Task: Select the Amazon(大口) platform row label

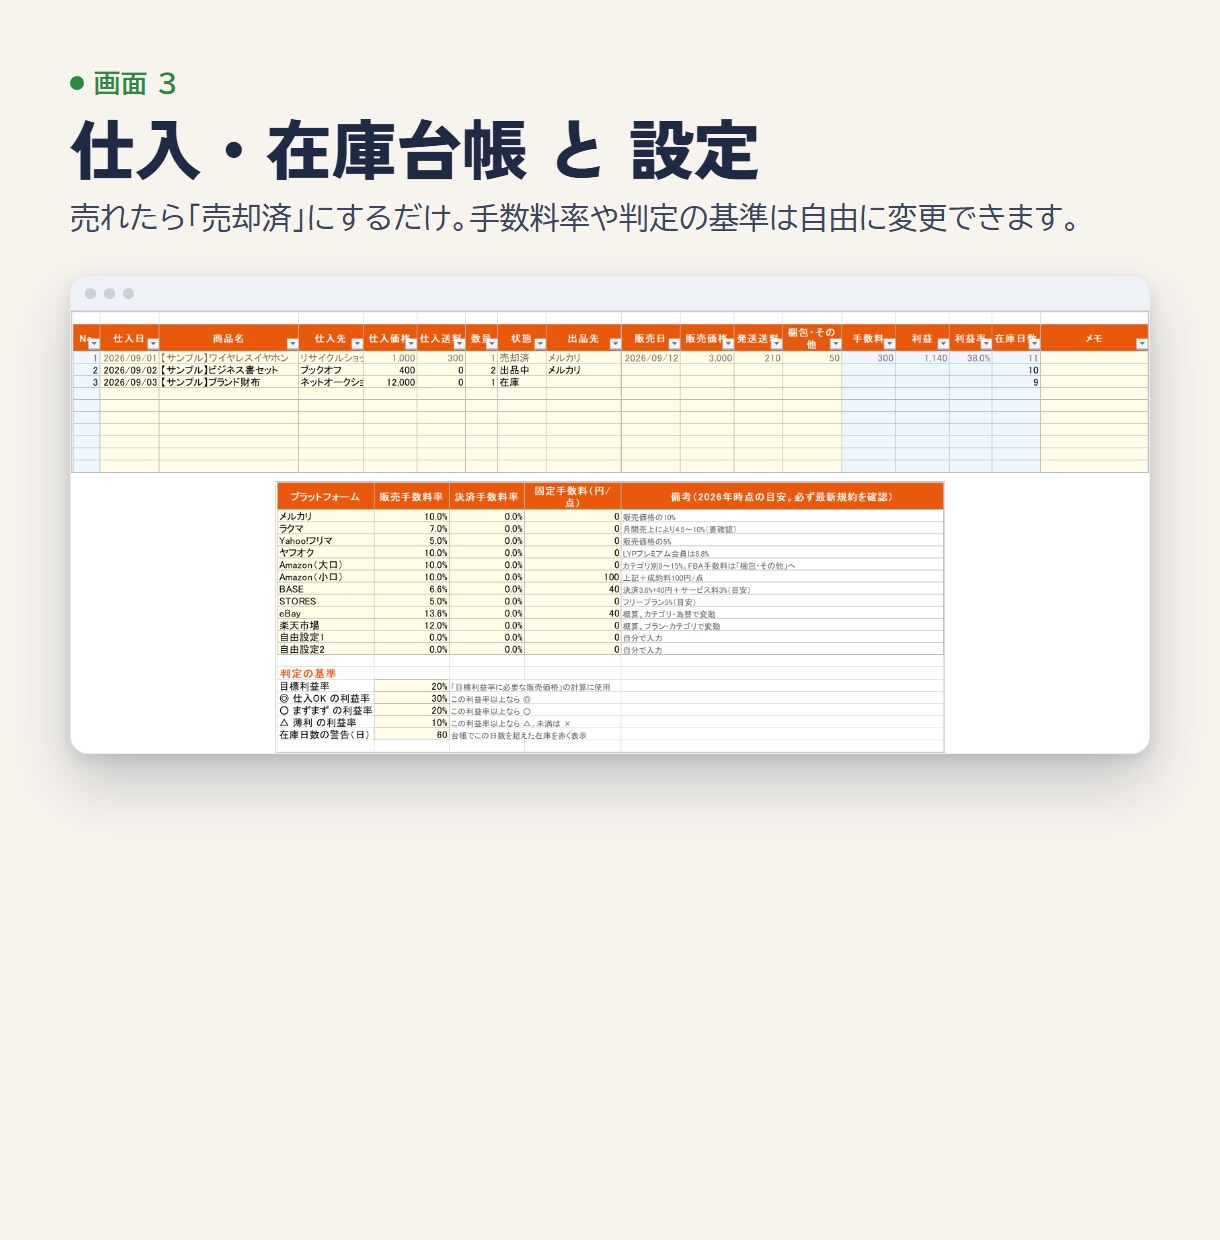Action: point(325,565)
